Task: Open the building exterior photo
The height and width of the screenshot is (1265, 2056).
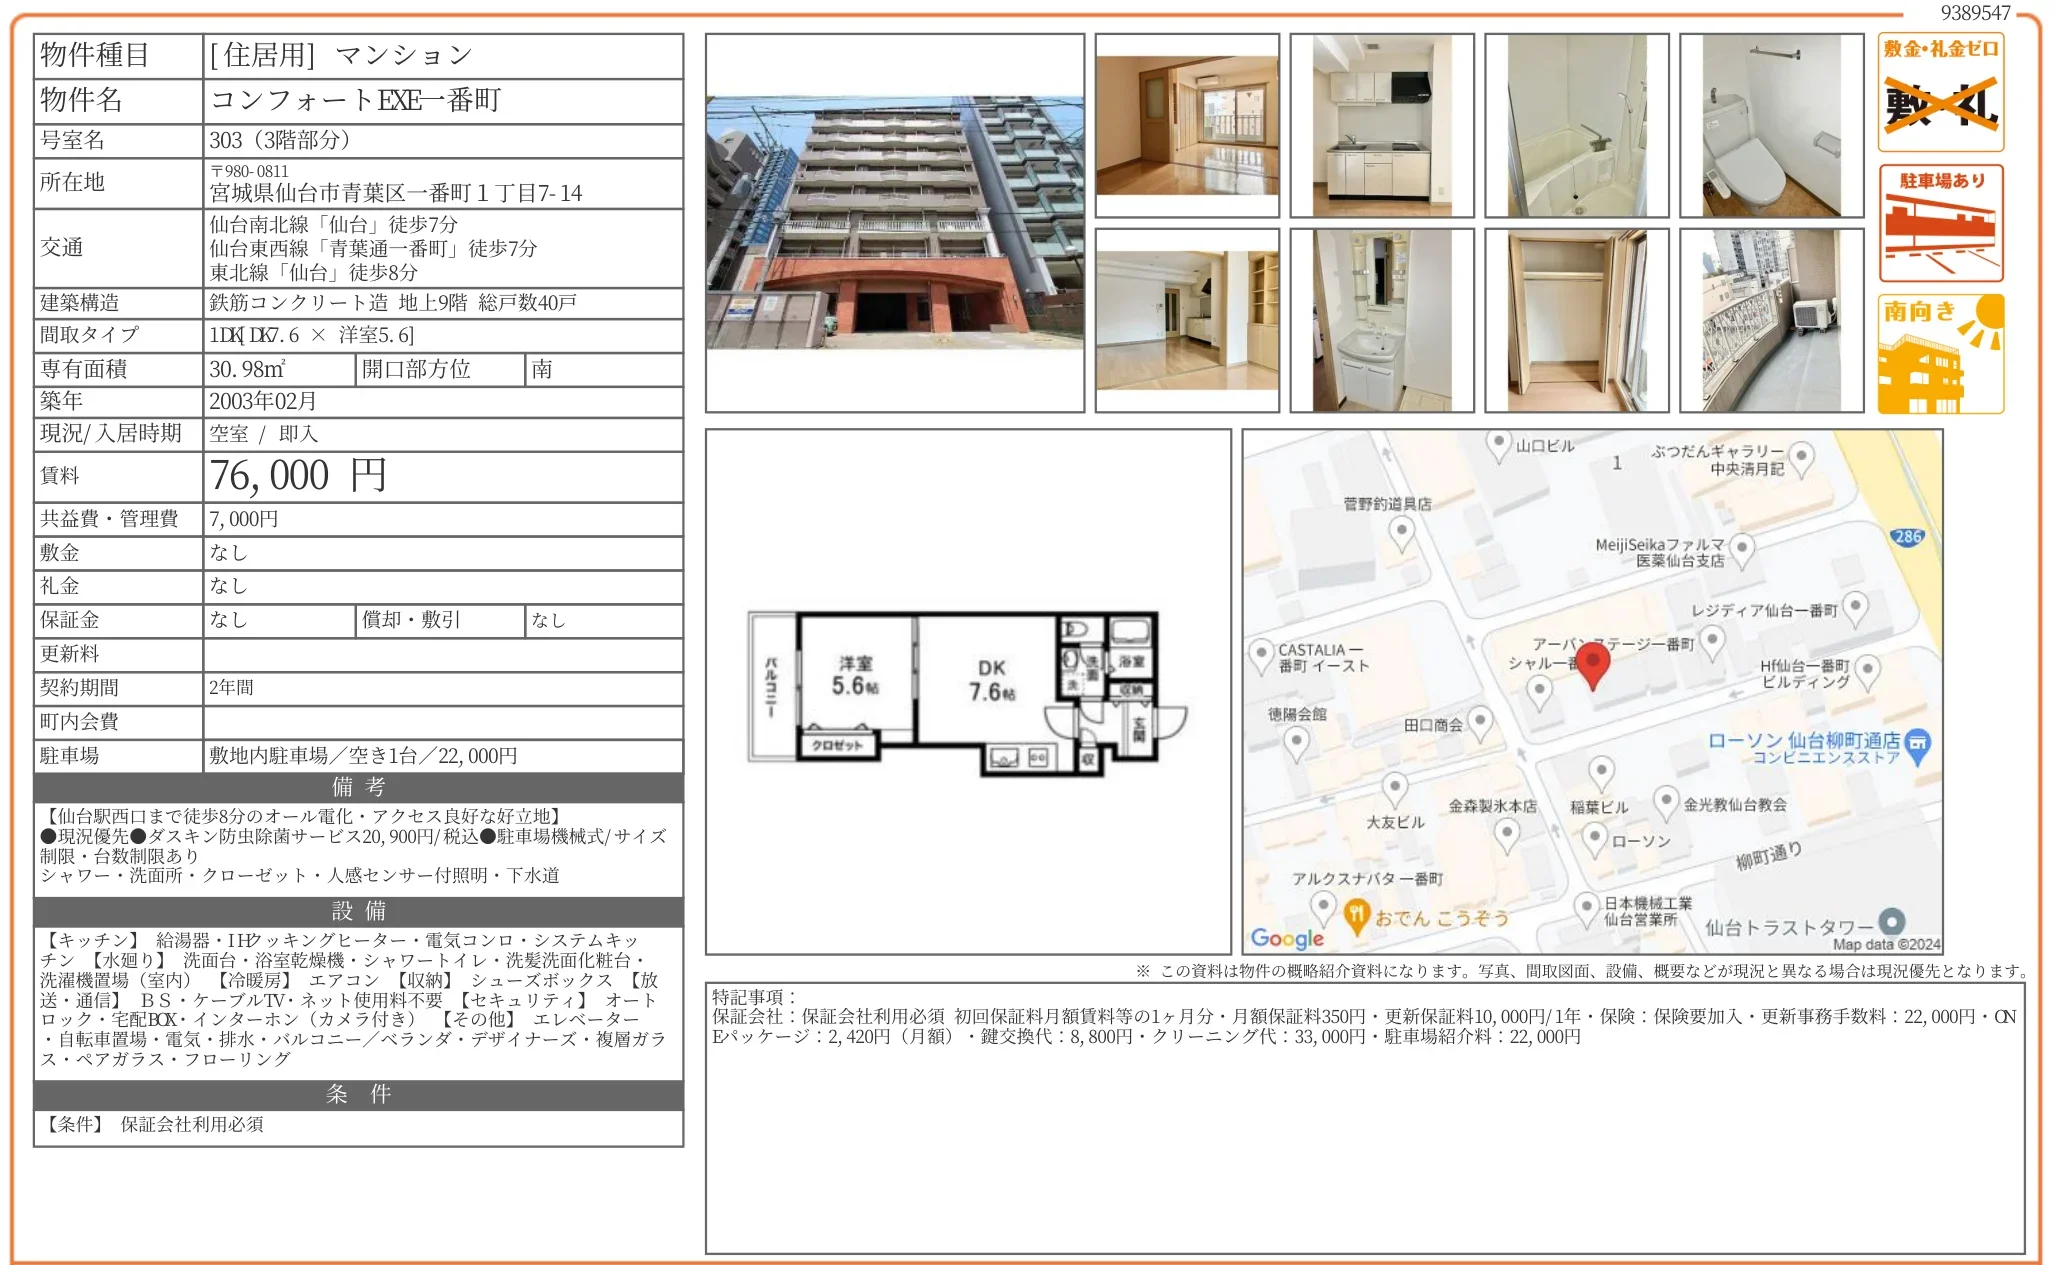Action: coord(894,223)
